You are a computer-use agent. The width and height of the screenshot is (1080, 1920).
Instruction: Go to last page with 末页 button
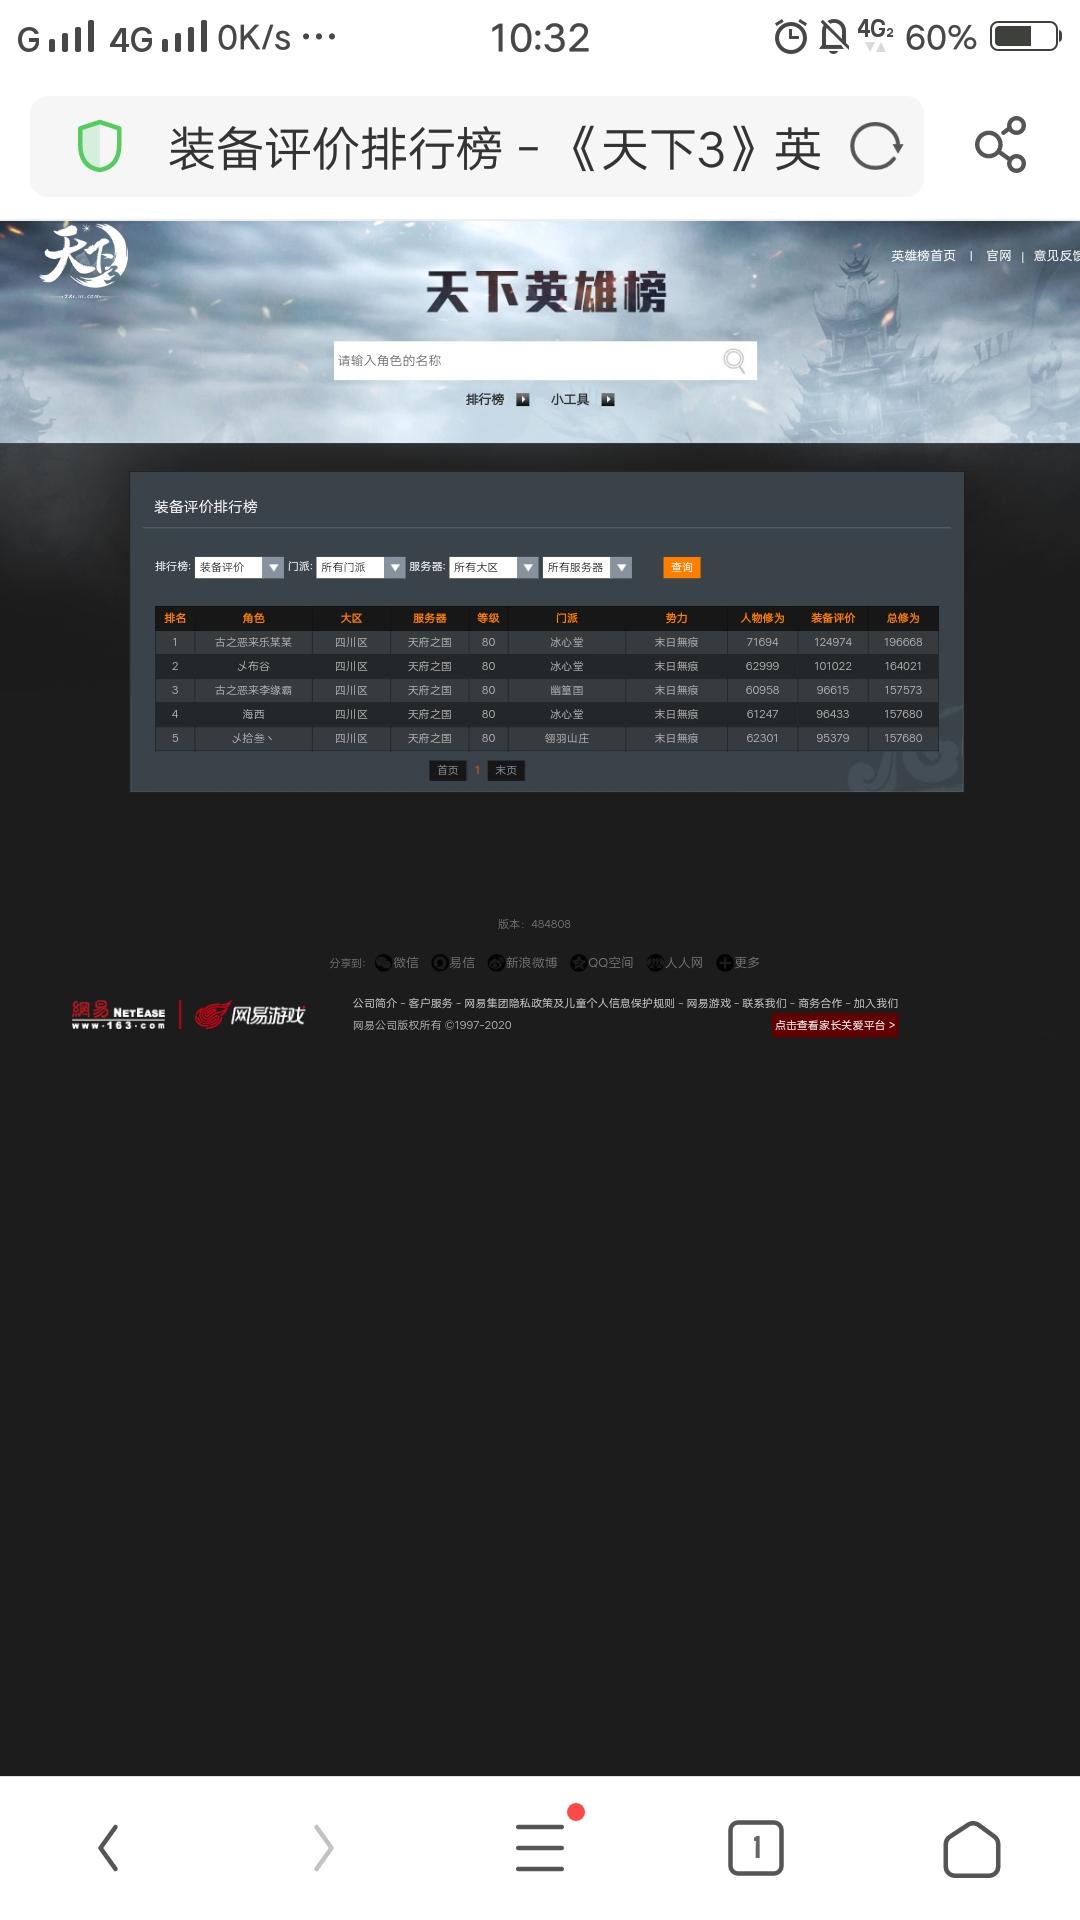pos(506,770)
